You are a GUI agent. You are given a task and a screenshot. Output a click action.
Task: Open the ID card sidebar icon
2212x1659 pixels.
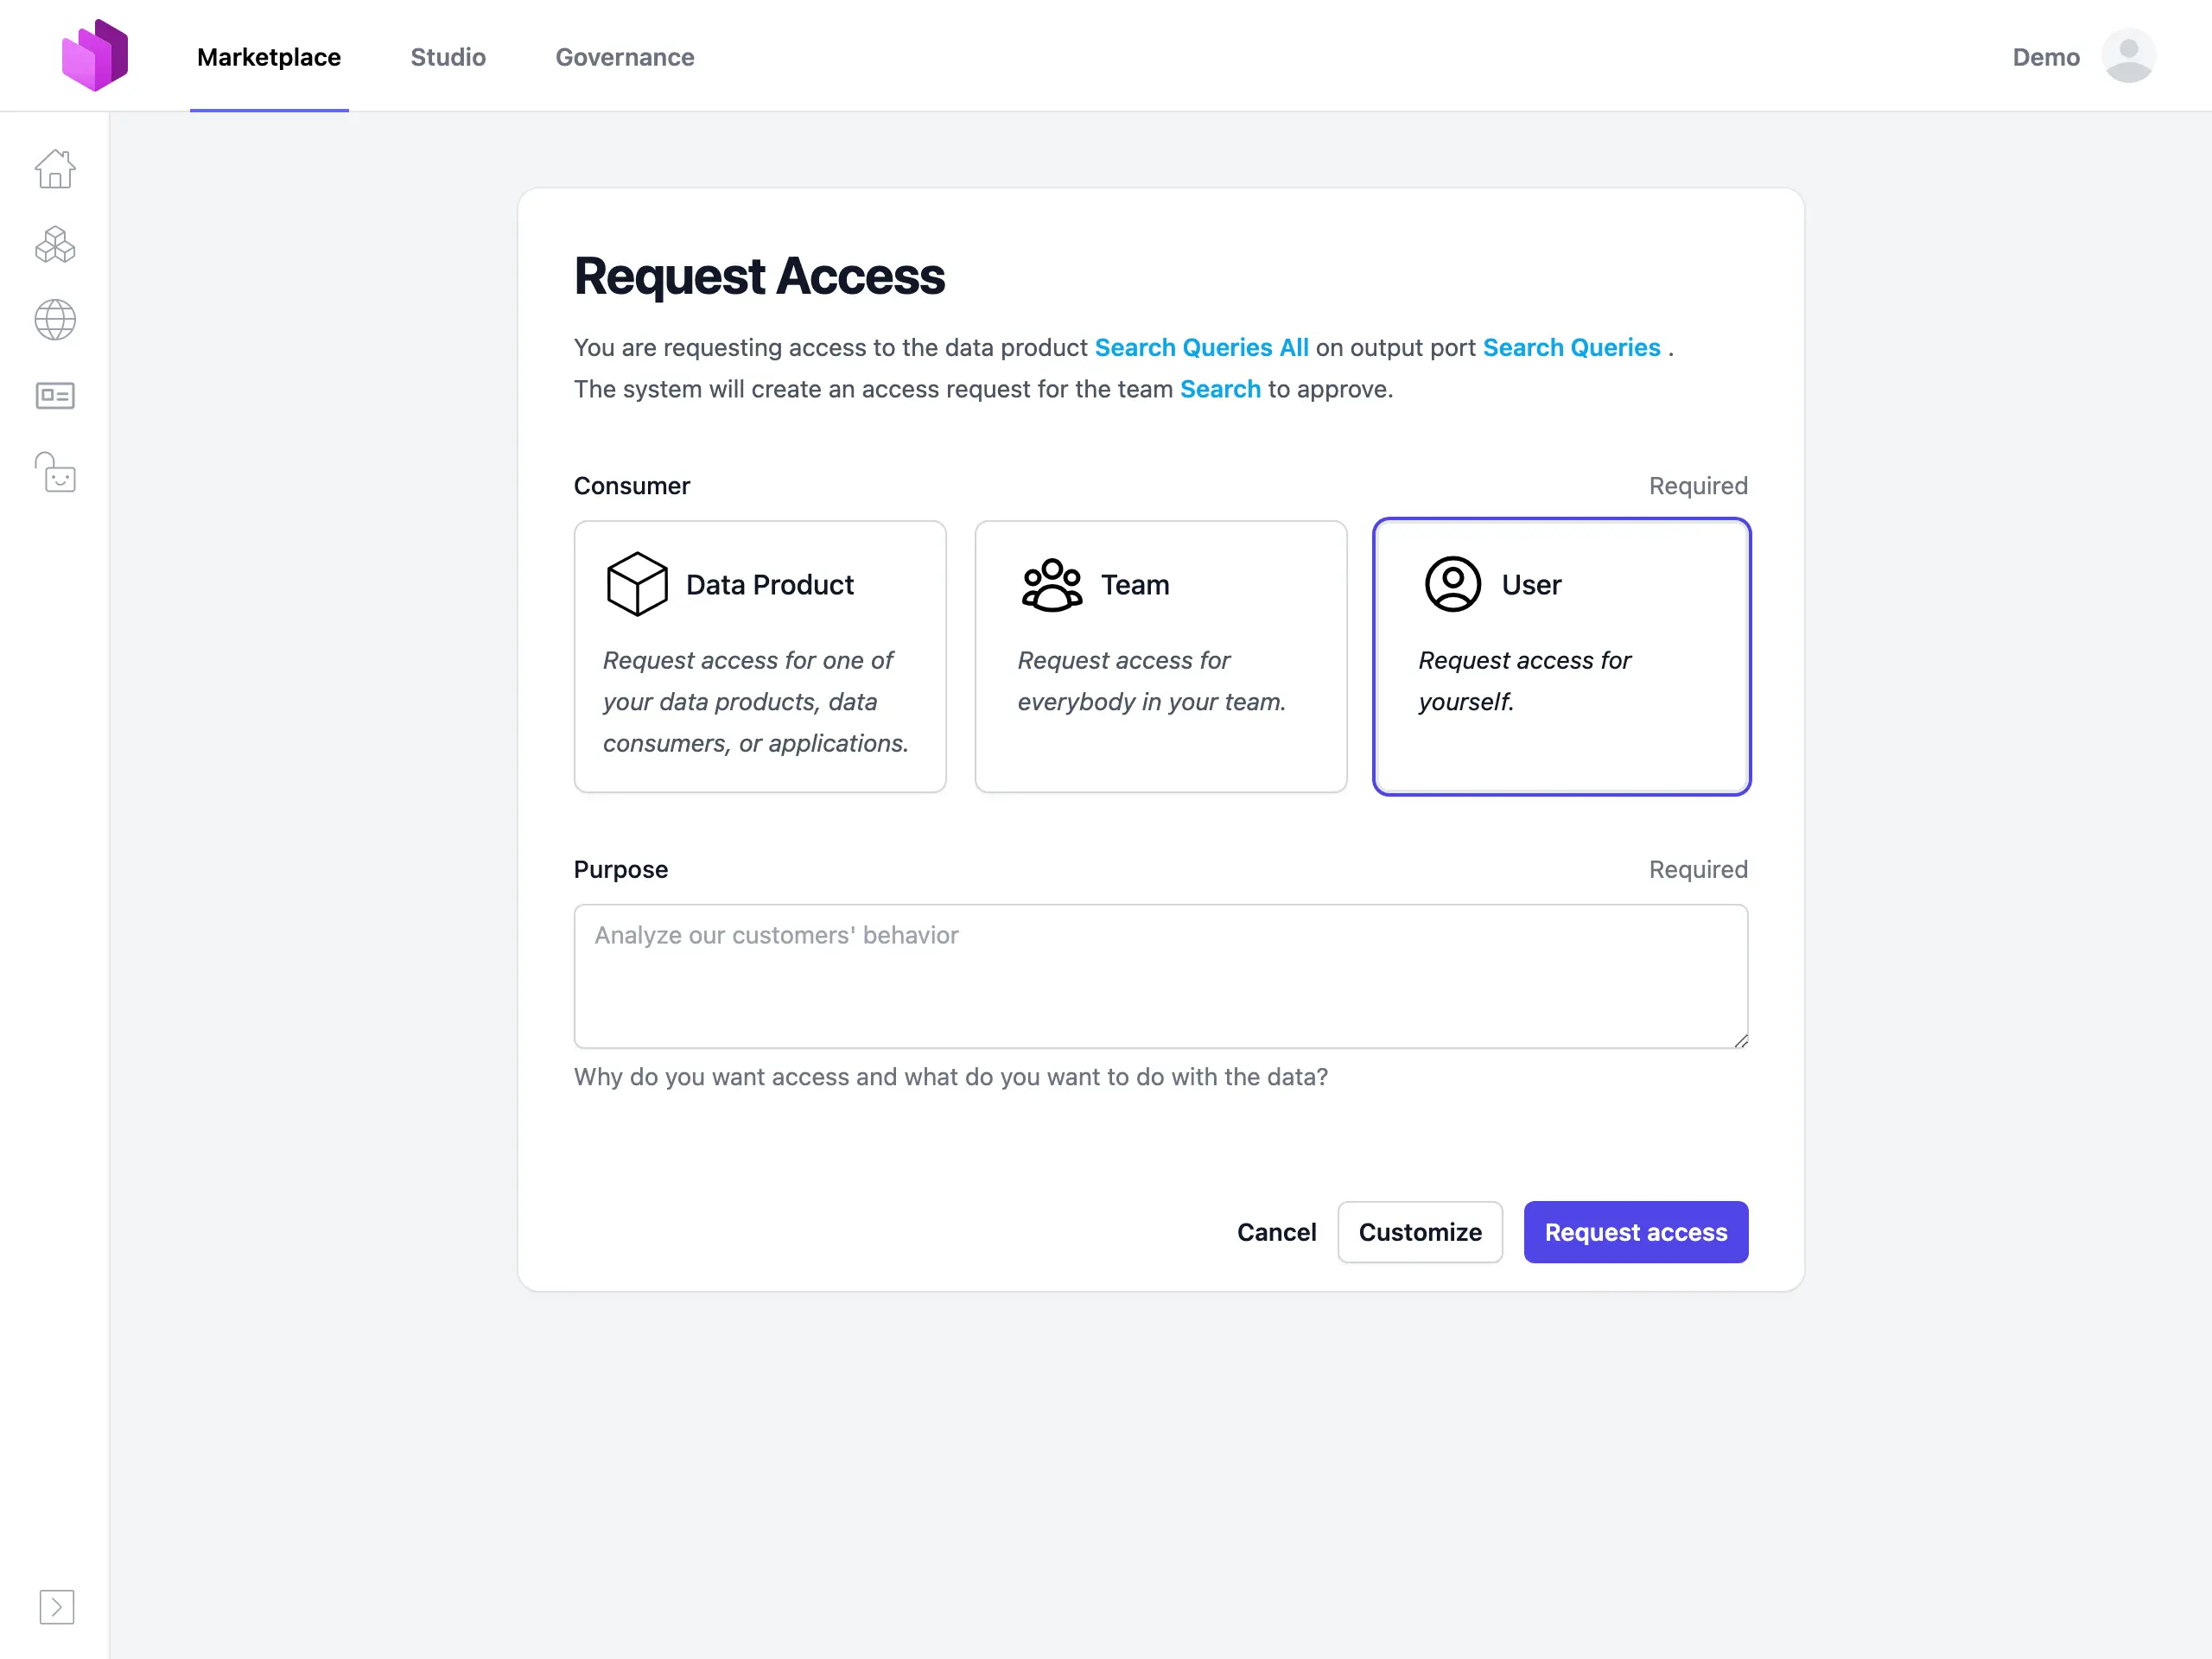click(55, 396)
